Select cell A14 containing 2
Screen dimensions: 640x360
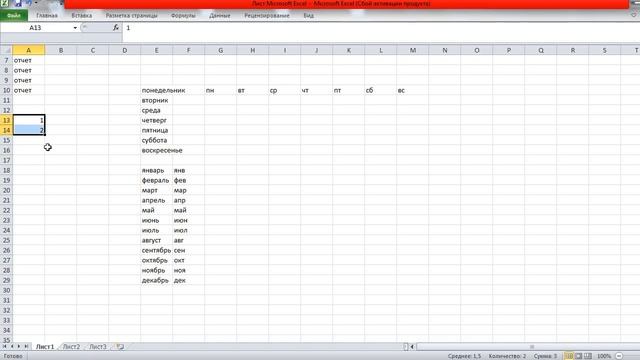pos(29,130)
